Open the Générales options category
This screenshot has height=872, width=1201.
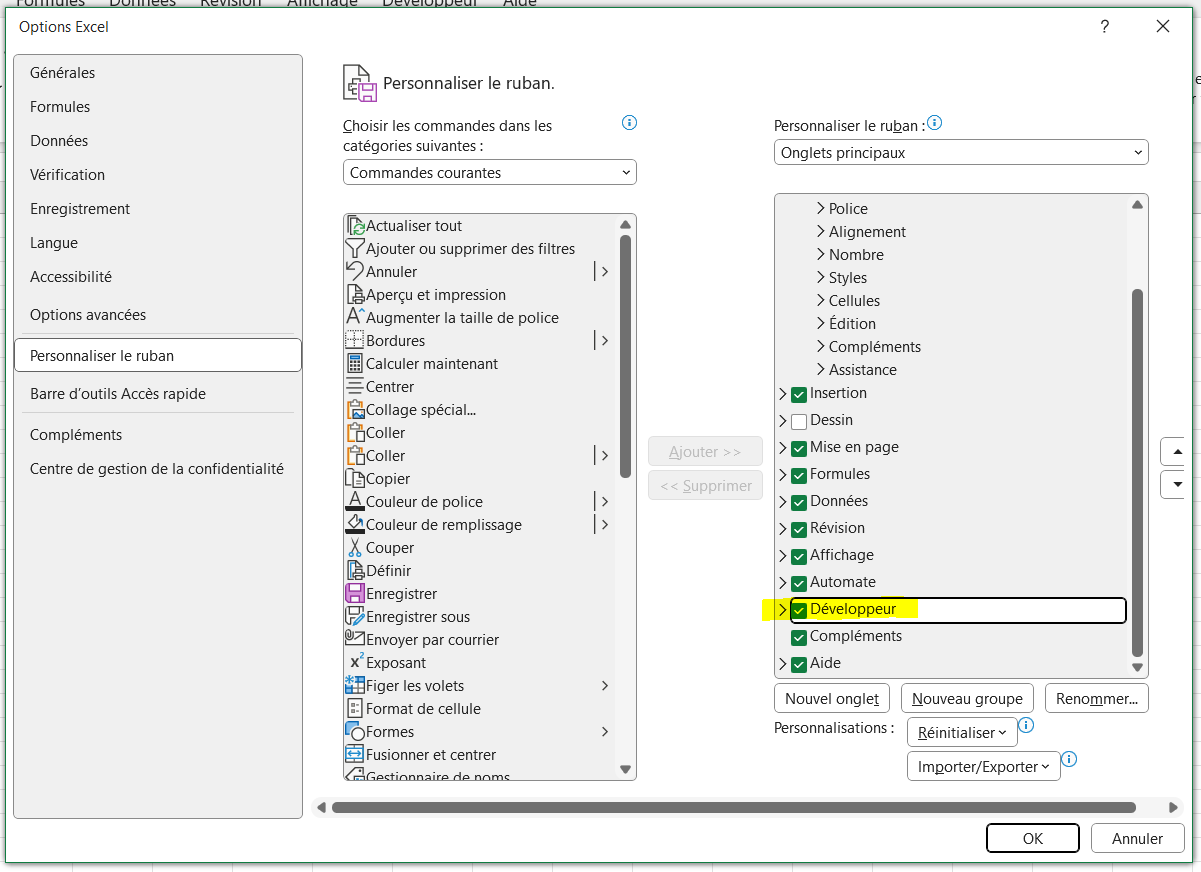point(158,73)
